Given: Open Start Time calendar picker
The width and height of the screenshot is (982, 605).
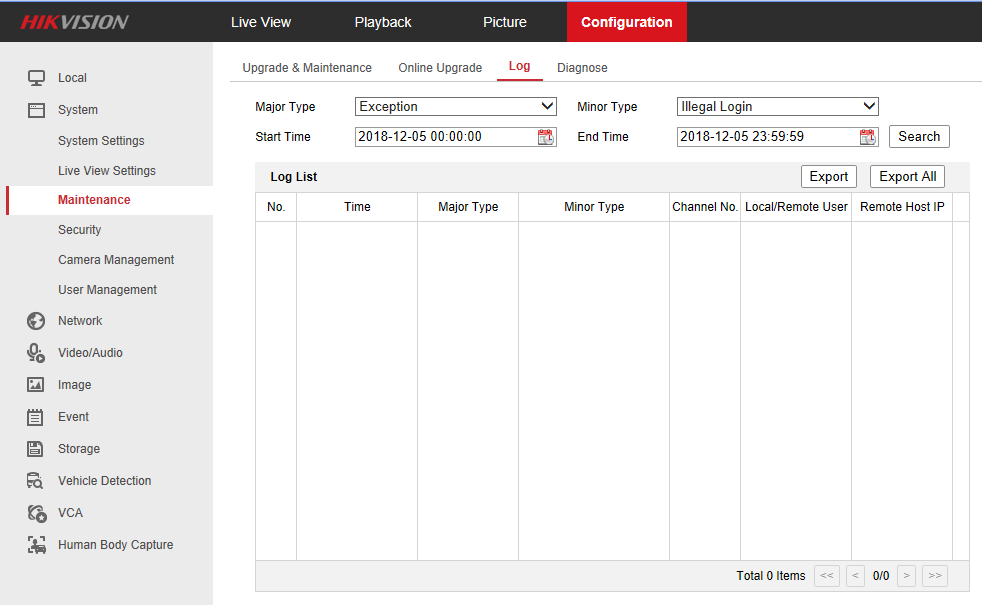Looking at the screenshot, I should [546, 137].
